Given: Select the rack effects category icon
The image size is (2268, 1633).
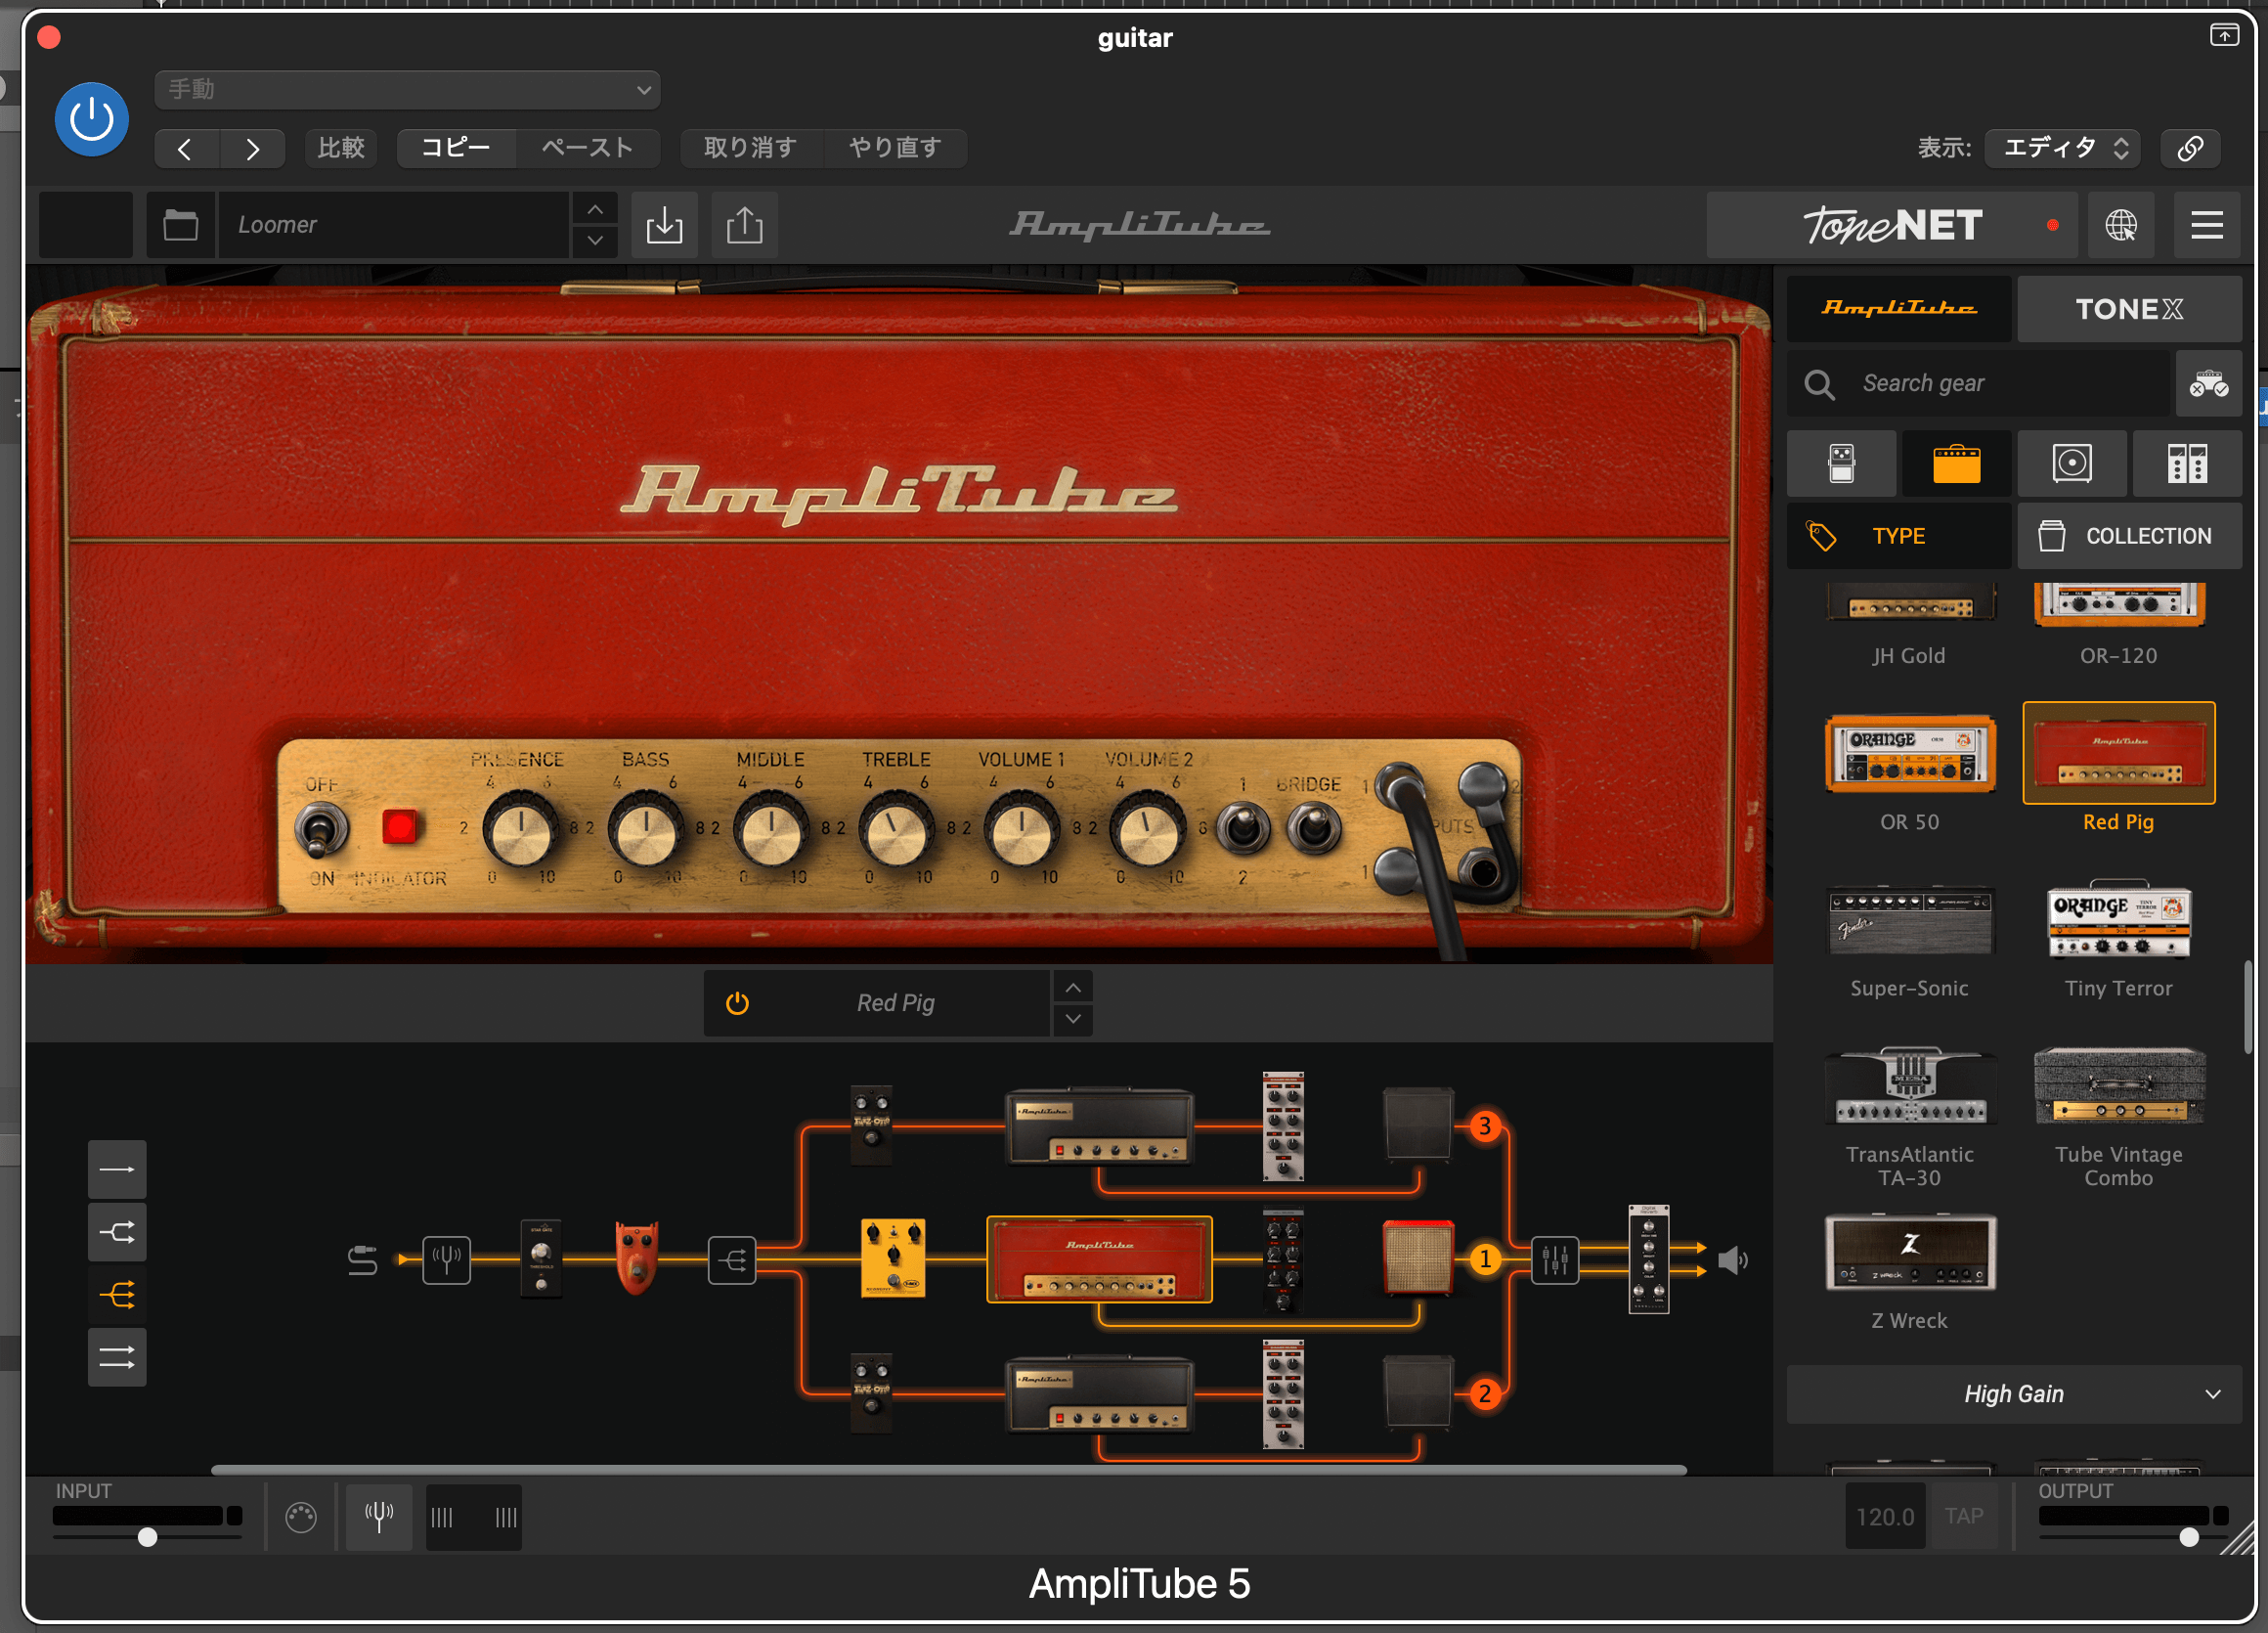Looking at the screenshot, I should pyautogui.click(x=2189, y=463).
